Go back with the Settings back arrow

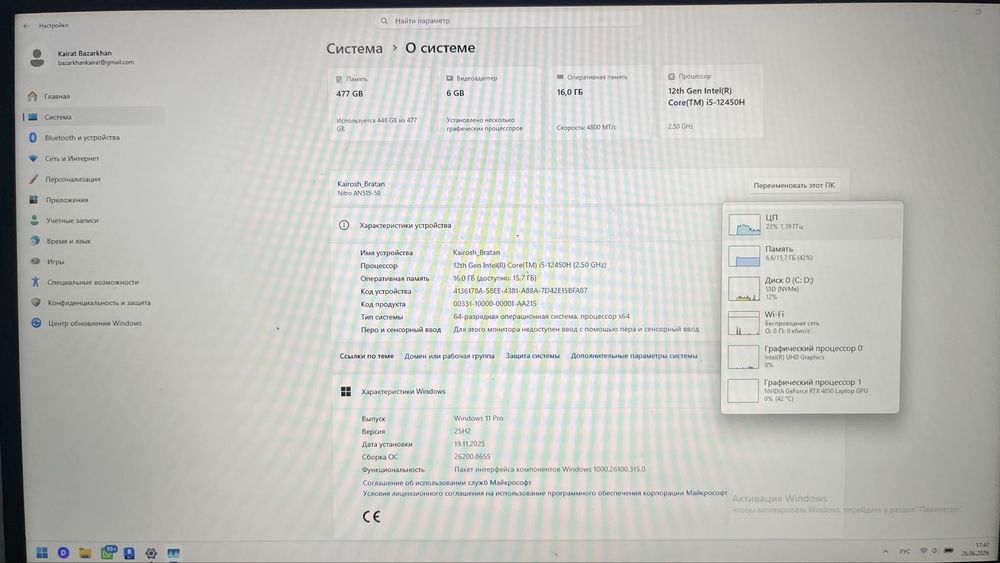(x=26, y=26)
